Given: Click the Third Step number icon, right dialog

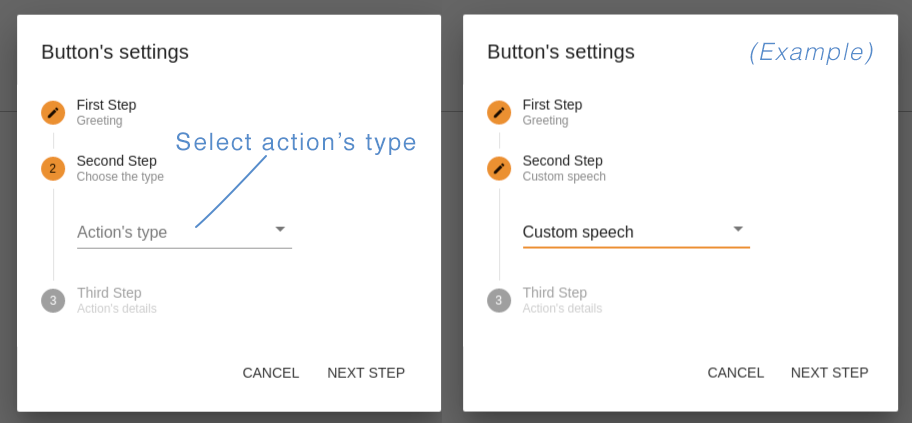Looking at the screenshot, I should click(499, 300).
